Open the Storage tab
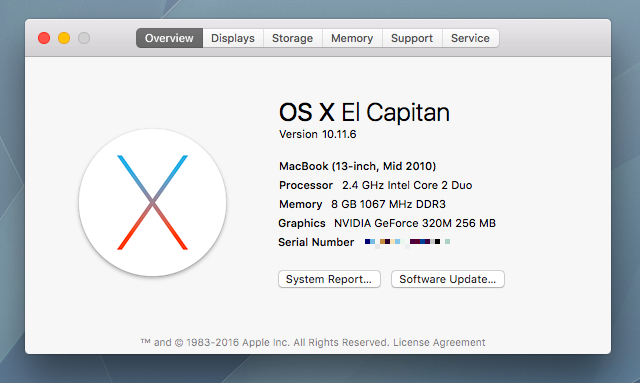 click(x=293, y=38)
